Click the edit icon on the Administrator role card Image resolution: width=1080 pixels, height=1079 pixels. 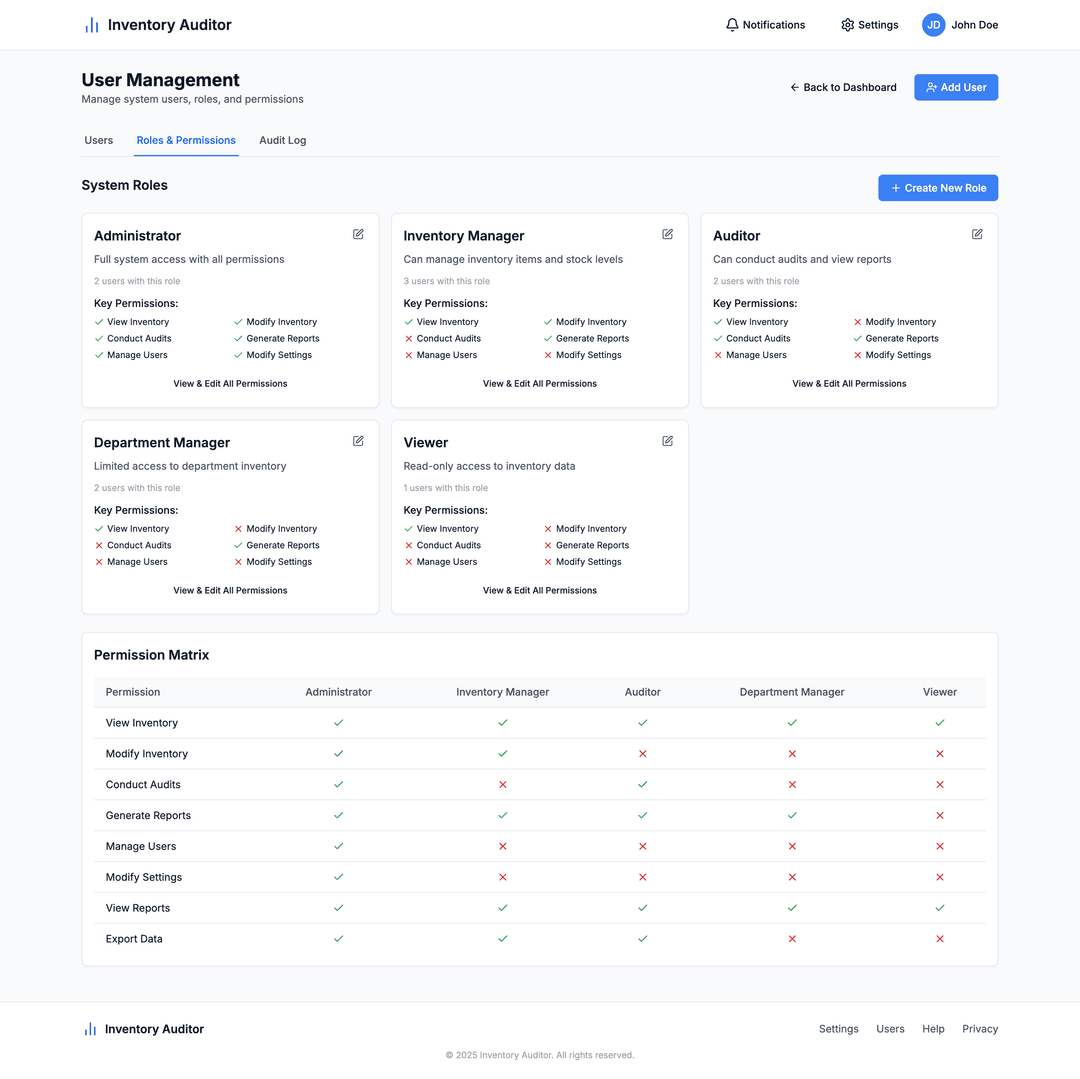[x=358, y=234]
